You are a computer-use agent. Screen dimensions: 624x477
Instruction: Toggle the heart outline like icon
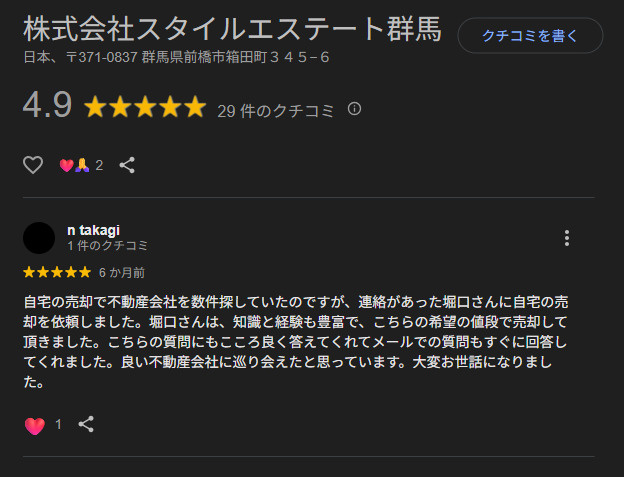pyautogui.click(x=33, y=165)
